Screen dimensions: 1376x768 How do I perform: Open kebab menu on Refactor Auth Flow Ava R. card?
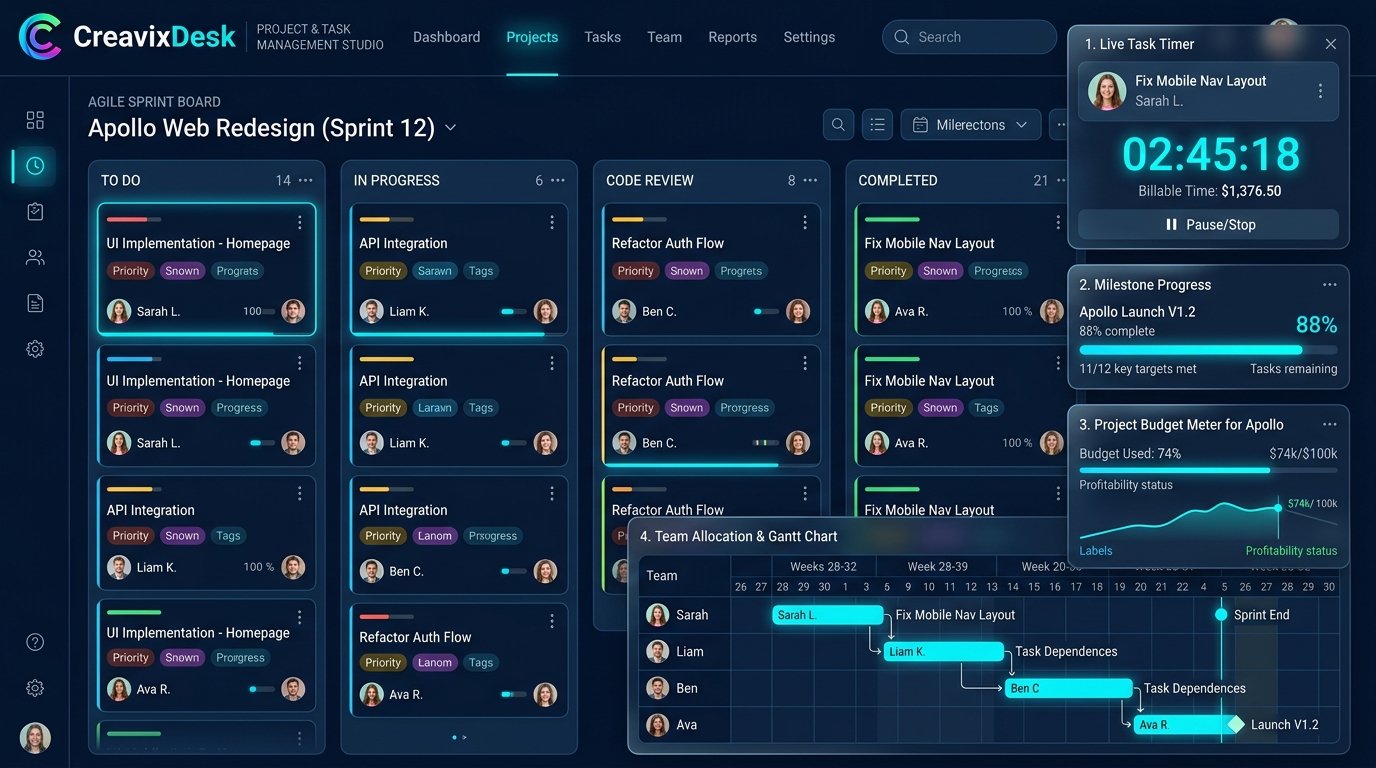coord(552,621)
